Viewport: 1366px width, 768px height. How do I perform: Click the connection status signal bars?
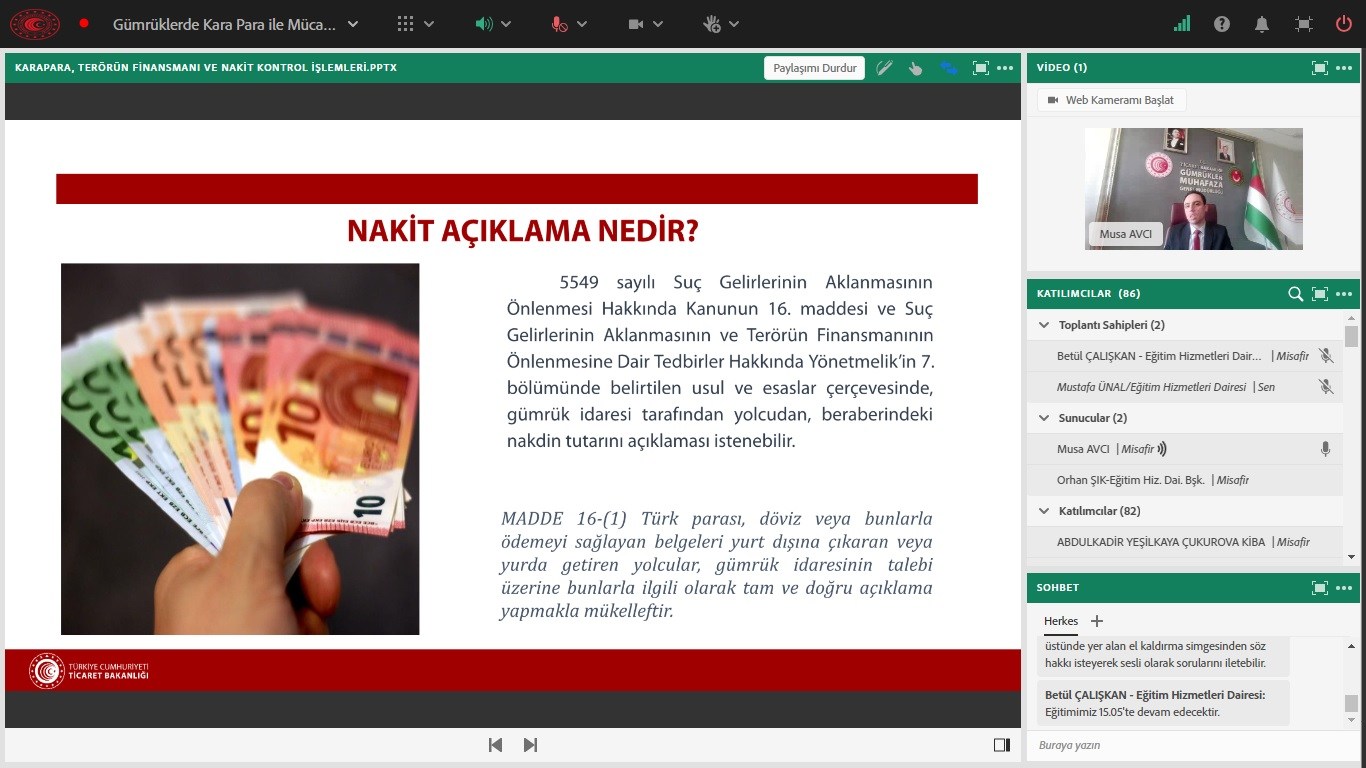coord(1182,24)
